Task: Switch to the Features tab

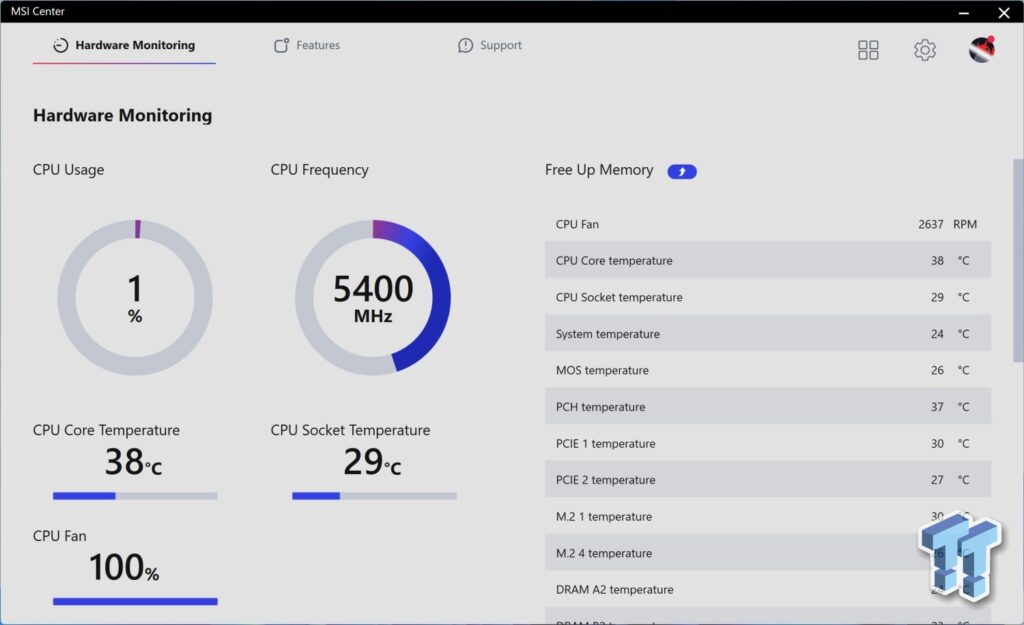Action: tap(307, 45)
